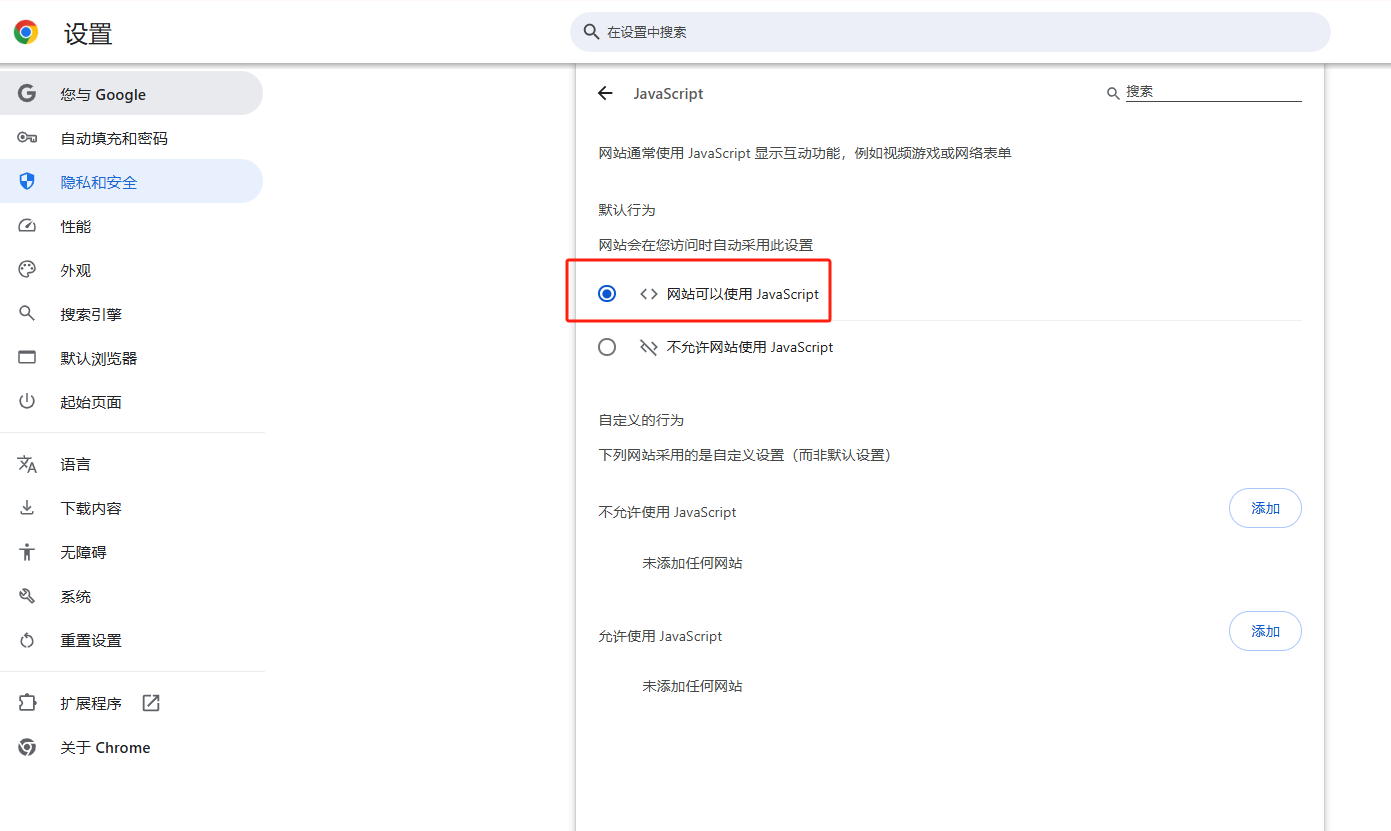Click the palette icon for 外观
Viewport: 1391px width, 831px height.
tap(27, 270)
